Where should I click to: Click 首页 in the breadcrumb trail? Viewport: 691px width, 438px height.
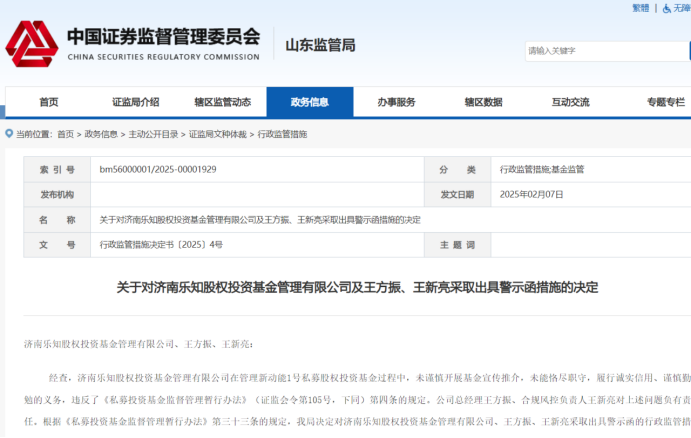65,134
